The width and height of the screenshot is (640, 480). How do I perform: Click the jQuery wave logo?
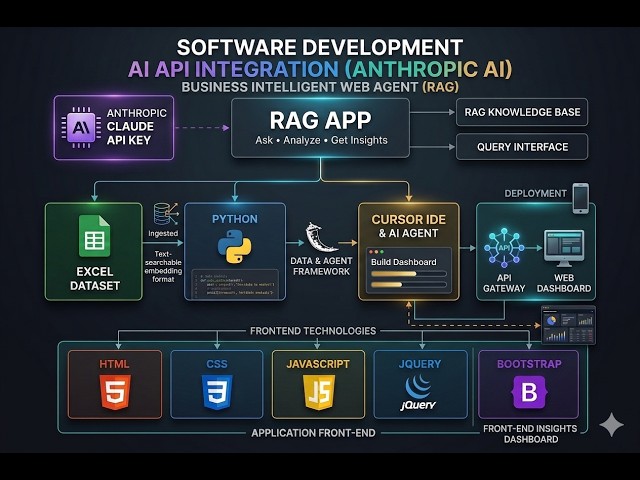[418, 392]
